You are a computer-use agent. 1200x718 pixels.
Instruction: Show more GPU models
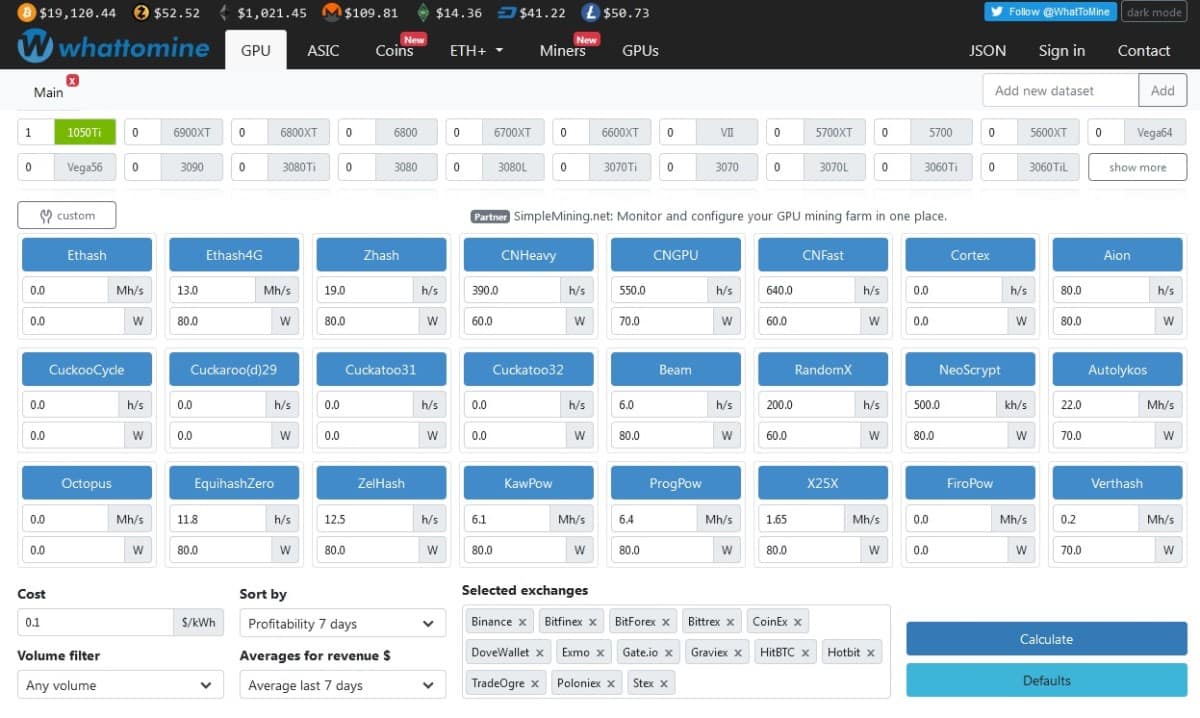click(x=1137, y=167)
